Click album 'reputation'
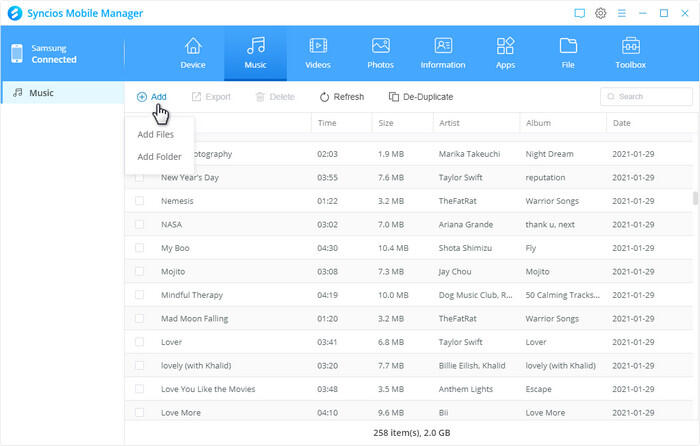 pyautogui.click(x=545, y=178)
